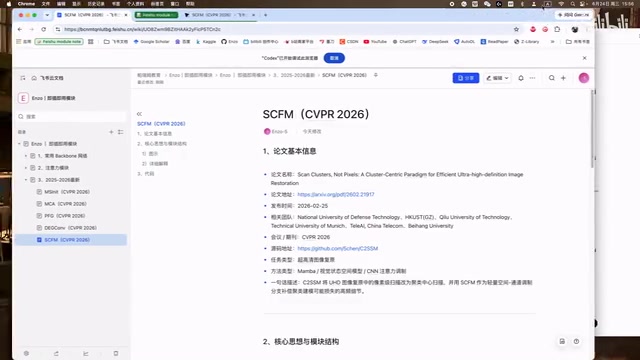Click the plus icon in the document header
This screenshot has width=640, height=360.
click(563, 78)
